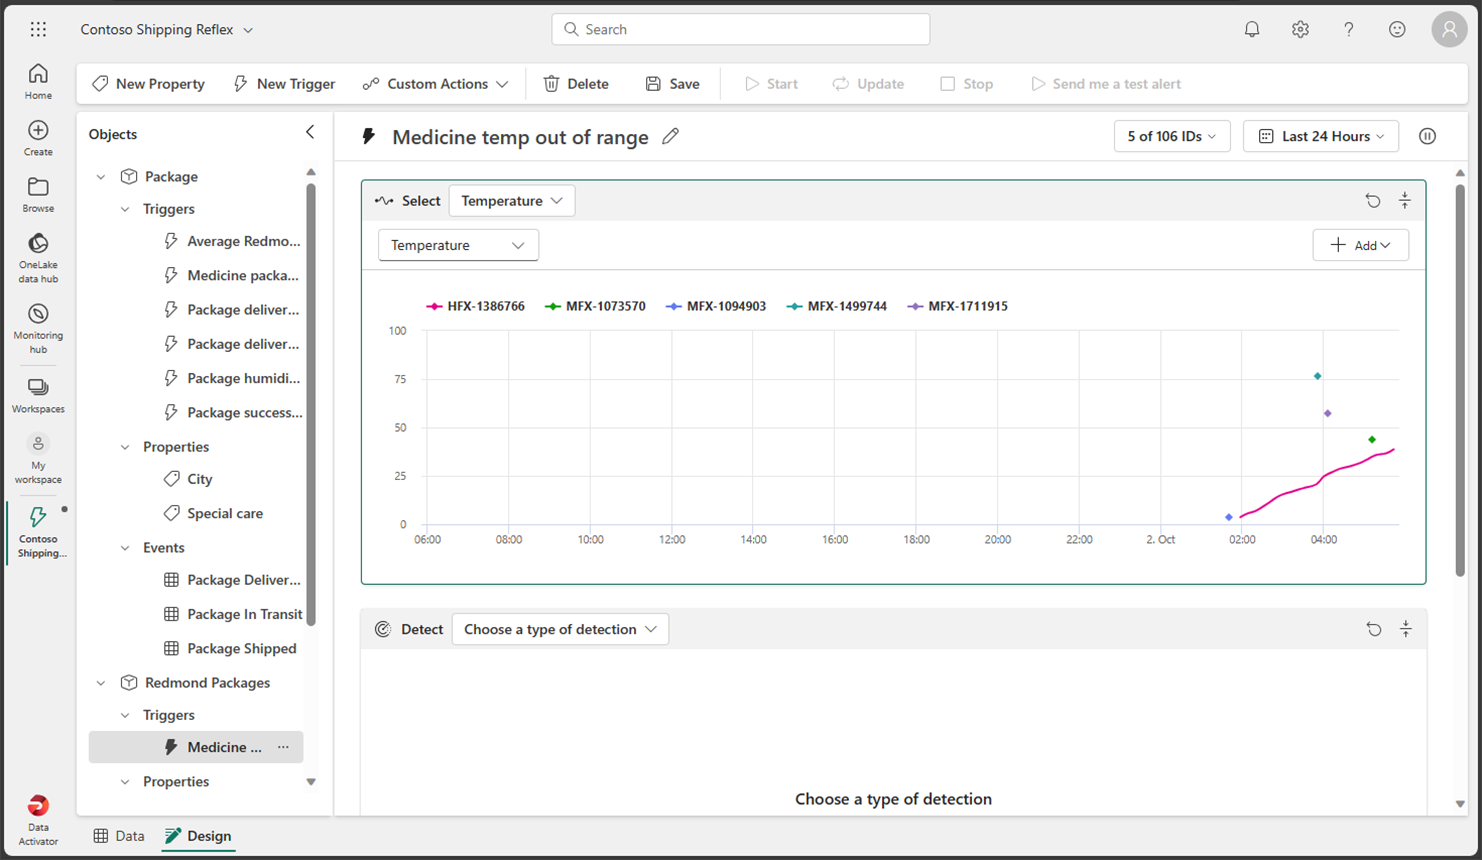The width and height of the screenshot is (1482, 860).
Task: Open help question mark
Action: point(1348,29)
